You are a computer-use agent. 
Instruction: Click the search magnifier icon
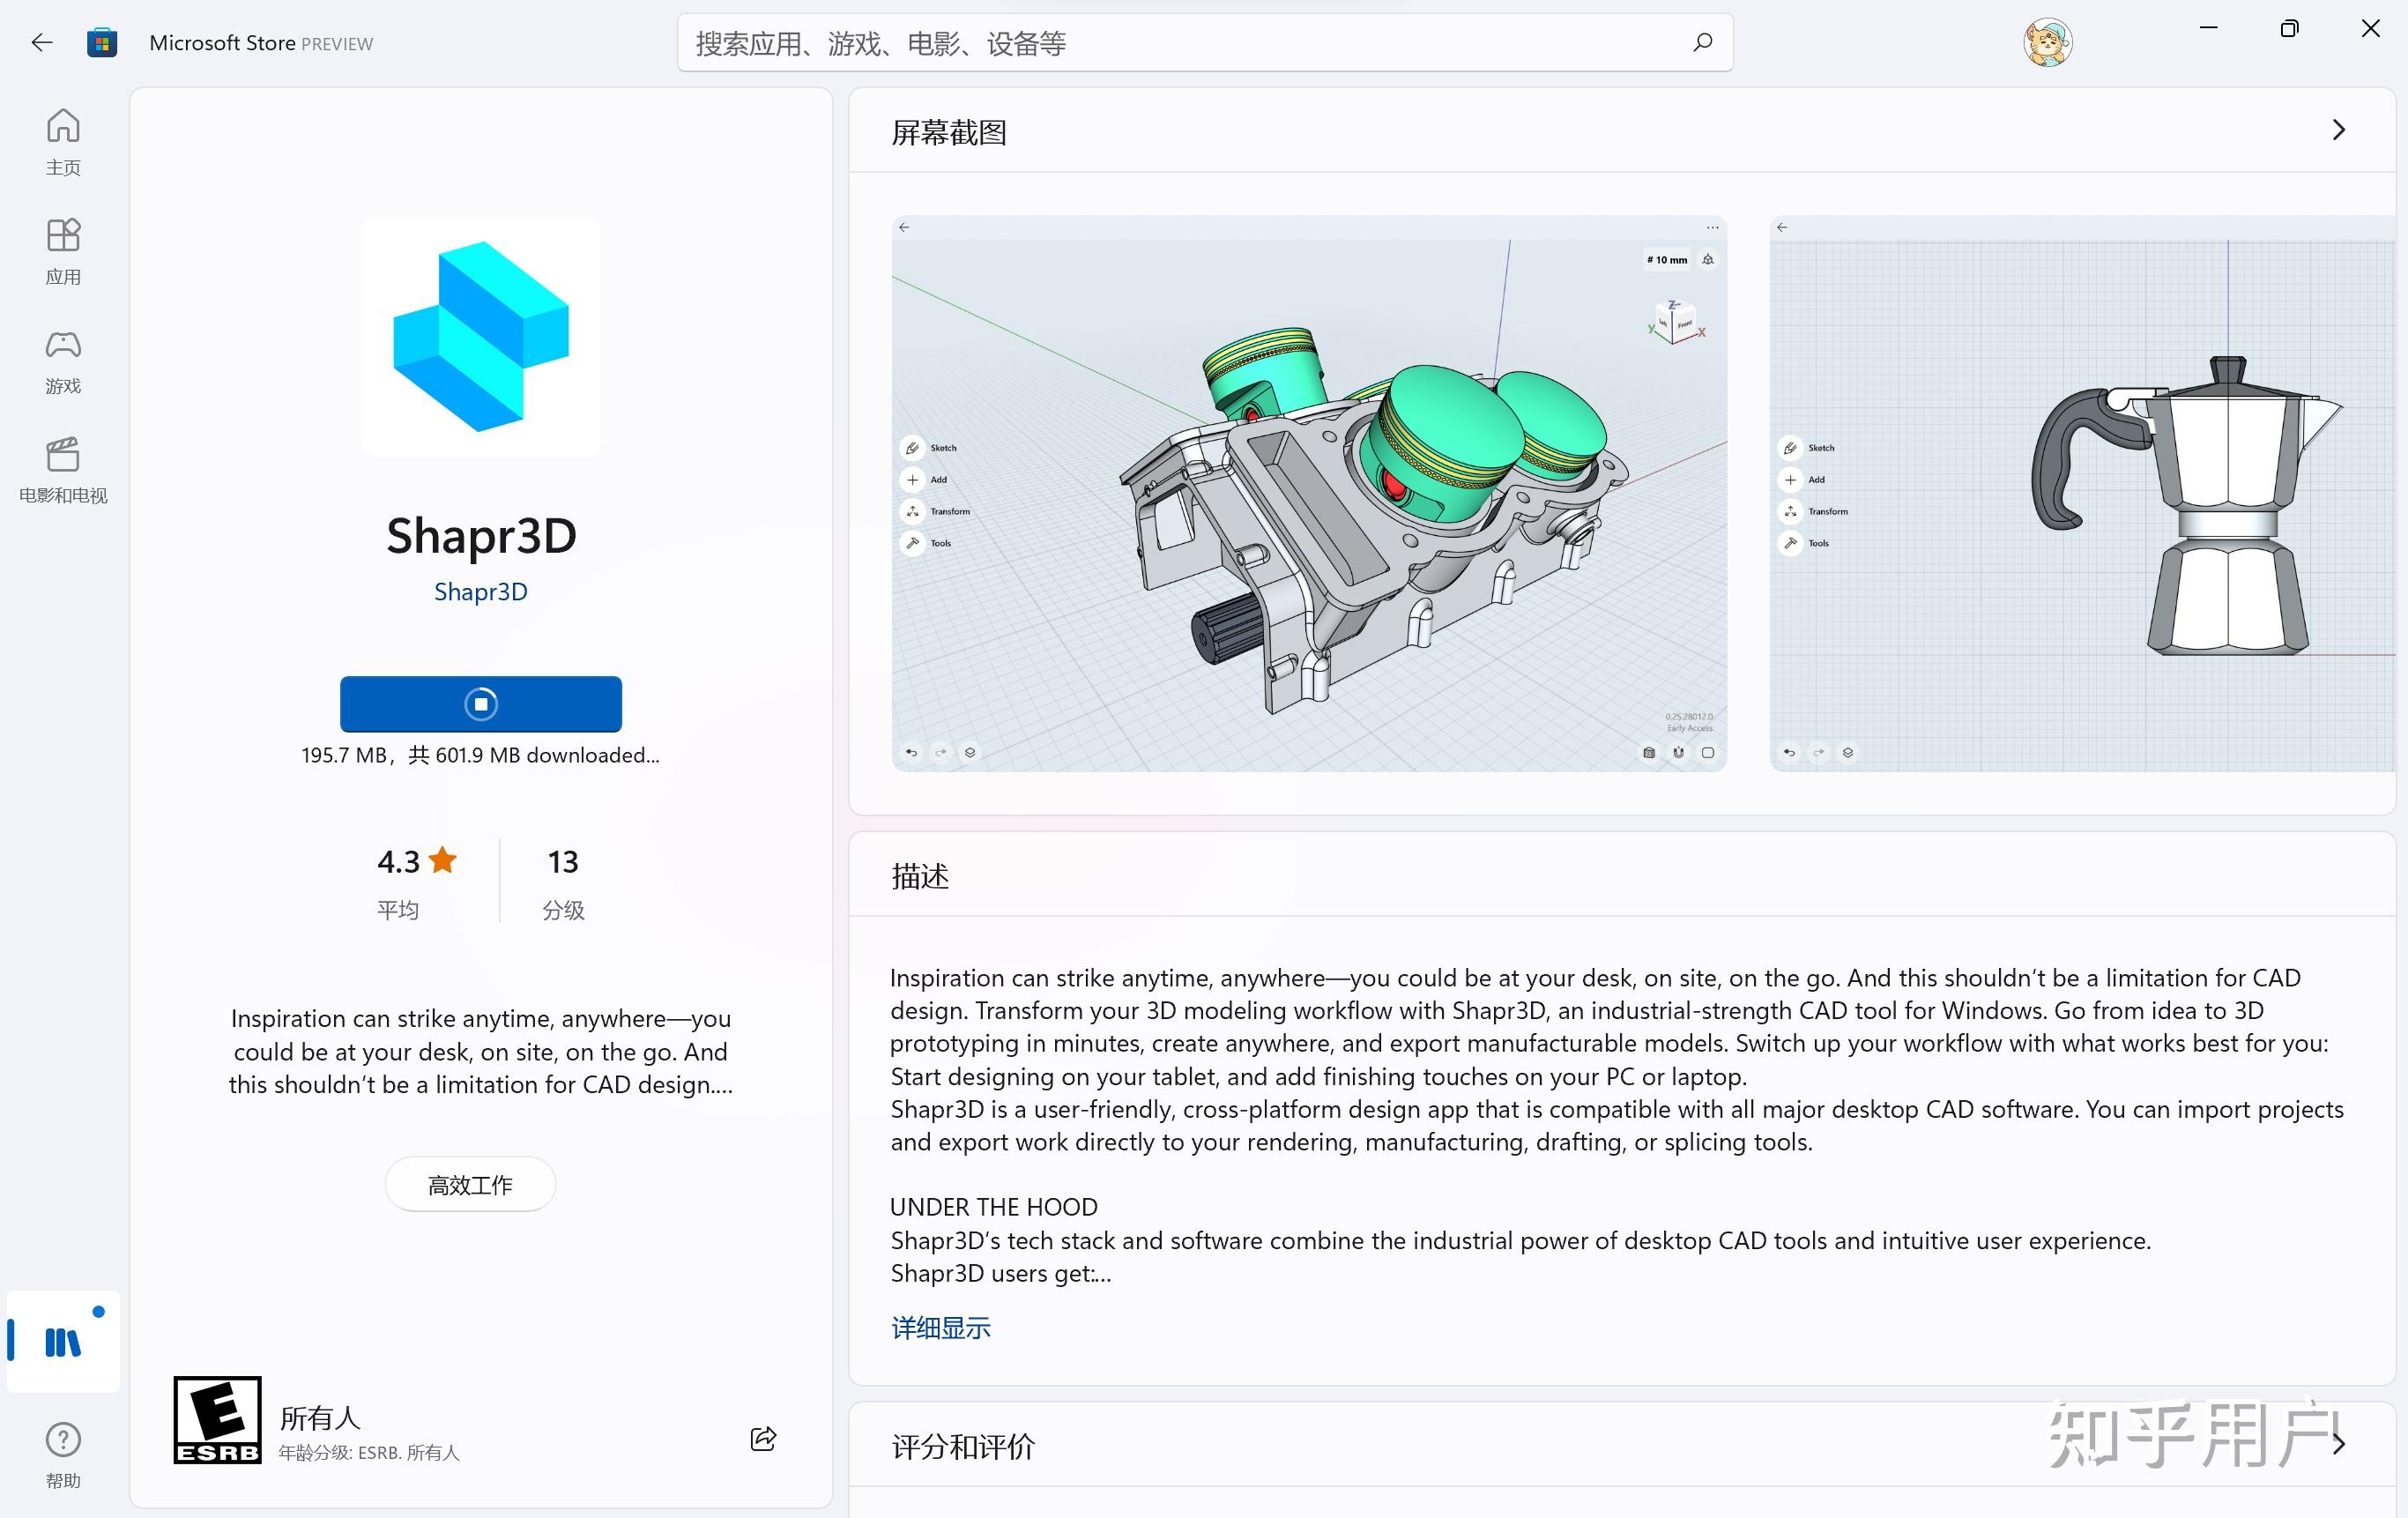pyautogui.click(x=1701, y=42)
